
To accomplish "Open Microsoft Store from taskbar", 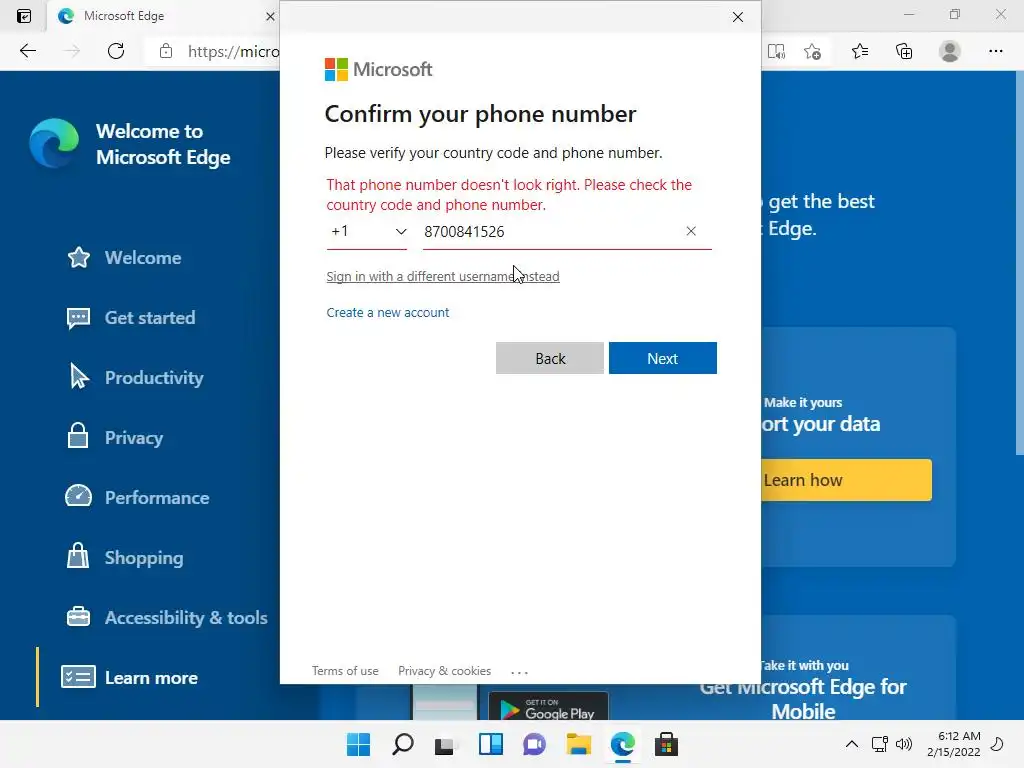I will [x=667, y=744].
